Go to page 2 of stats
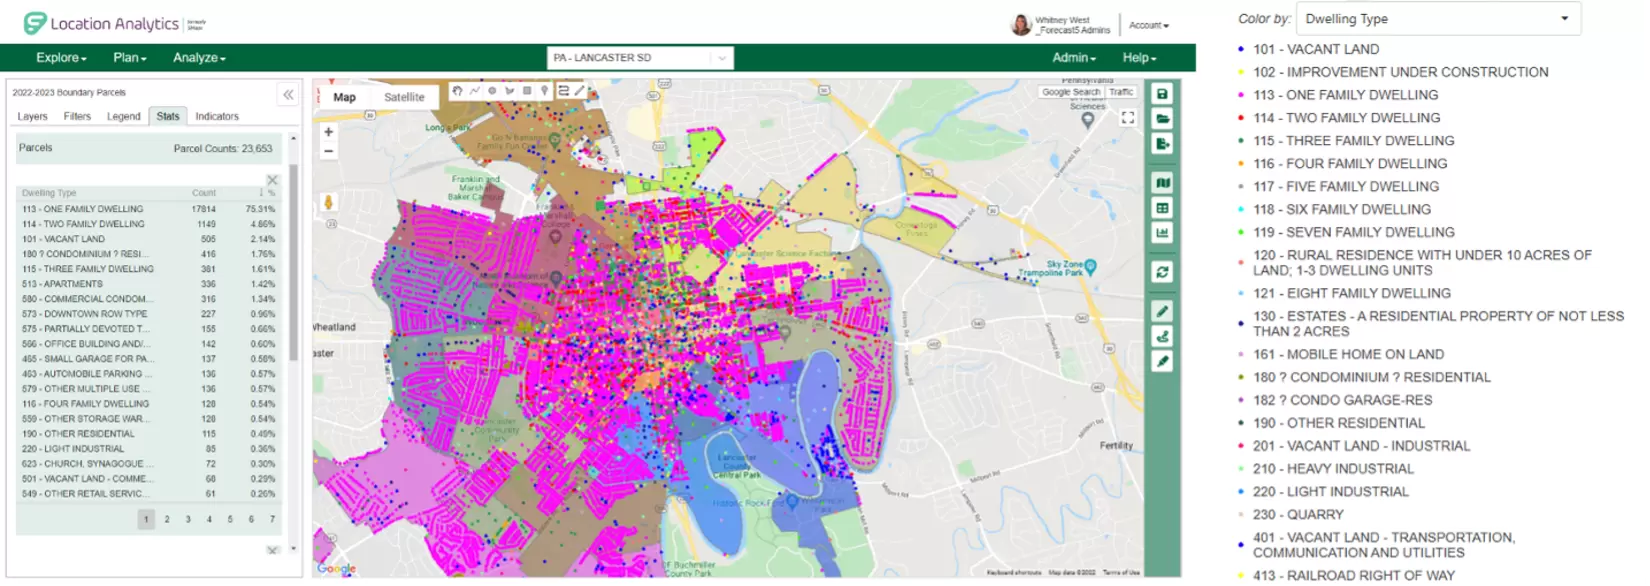 click(167, 519)
